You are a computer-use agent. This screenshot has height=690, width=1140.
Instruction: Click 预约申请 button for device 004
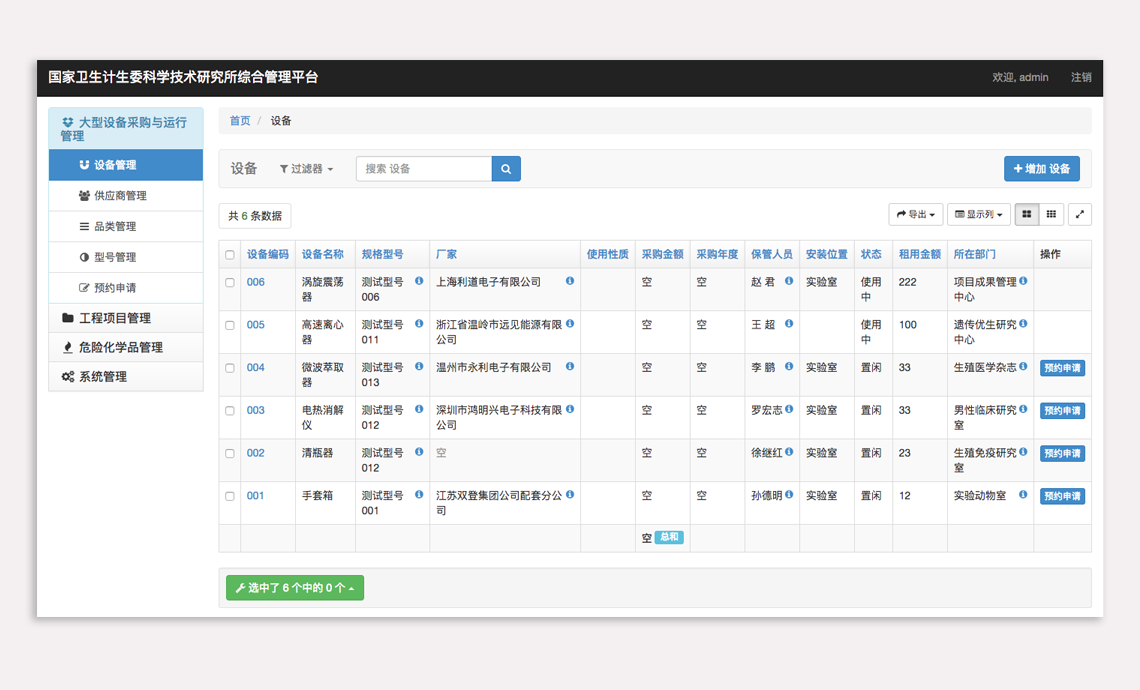coord(1061,368)
